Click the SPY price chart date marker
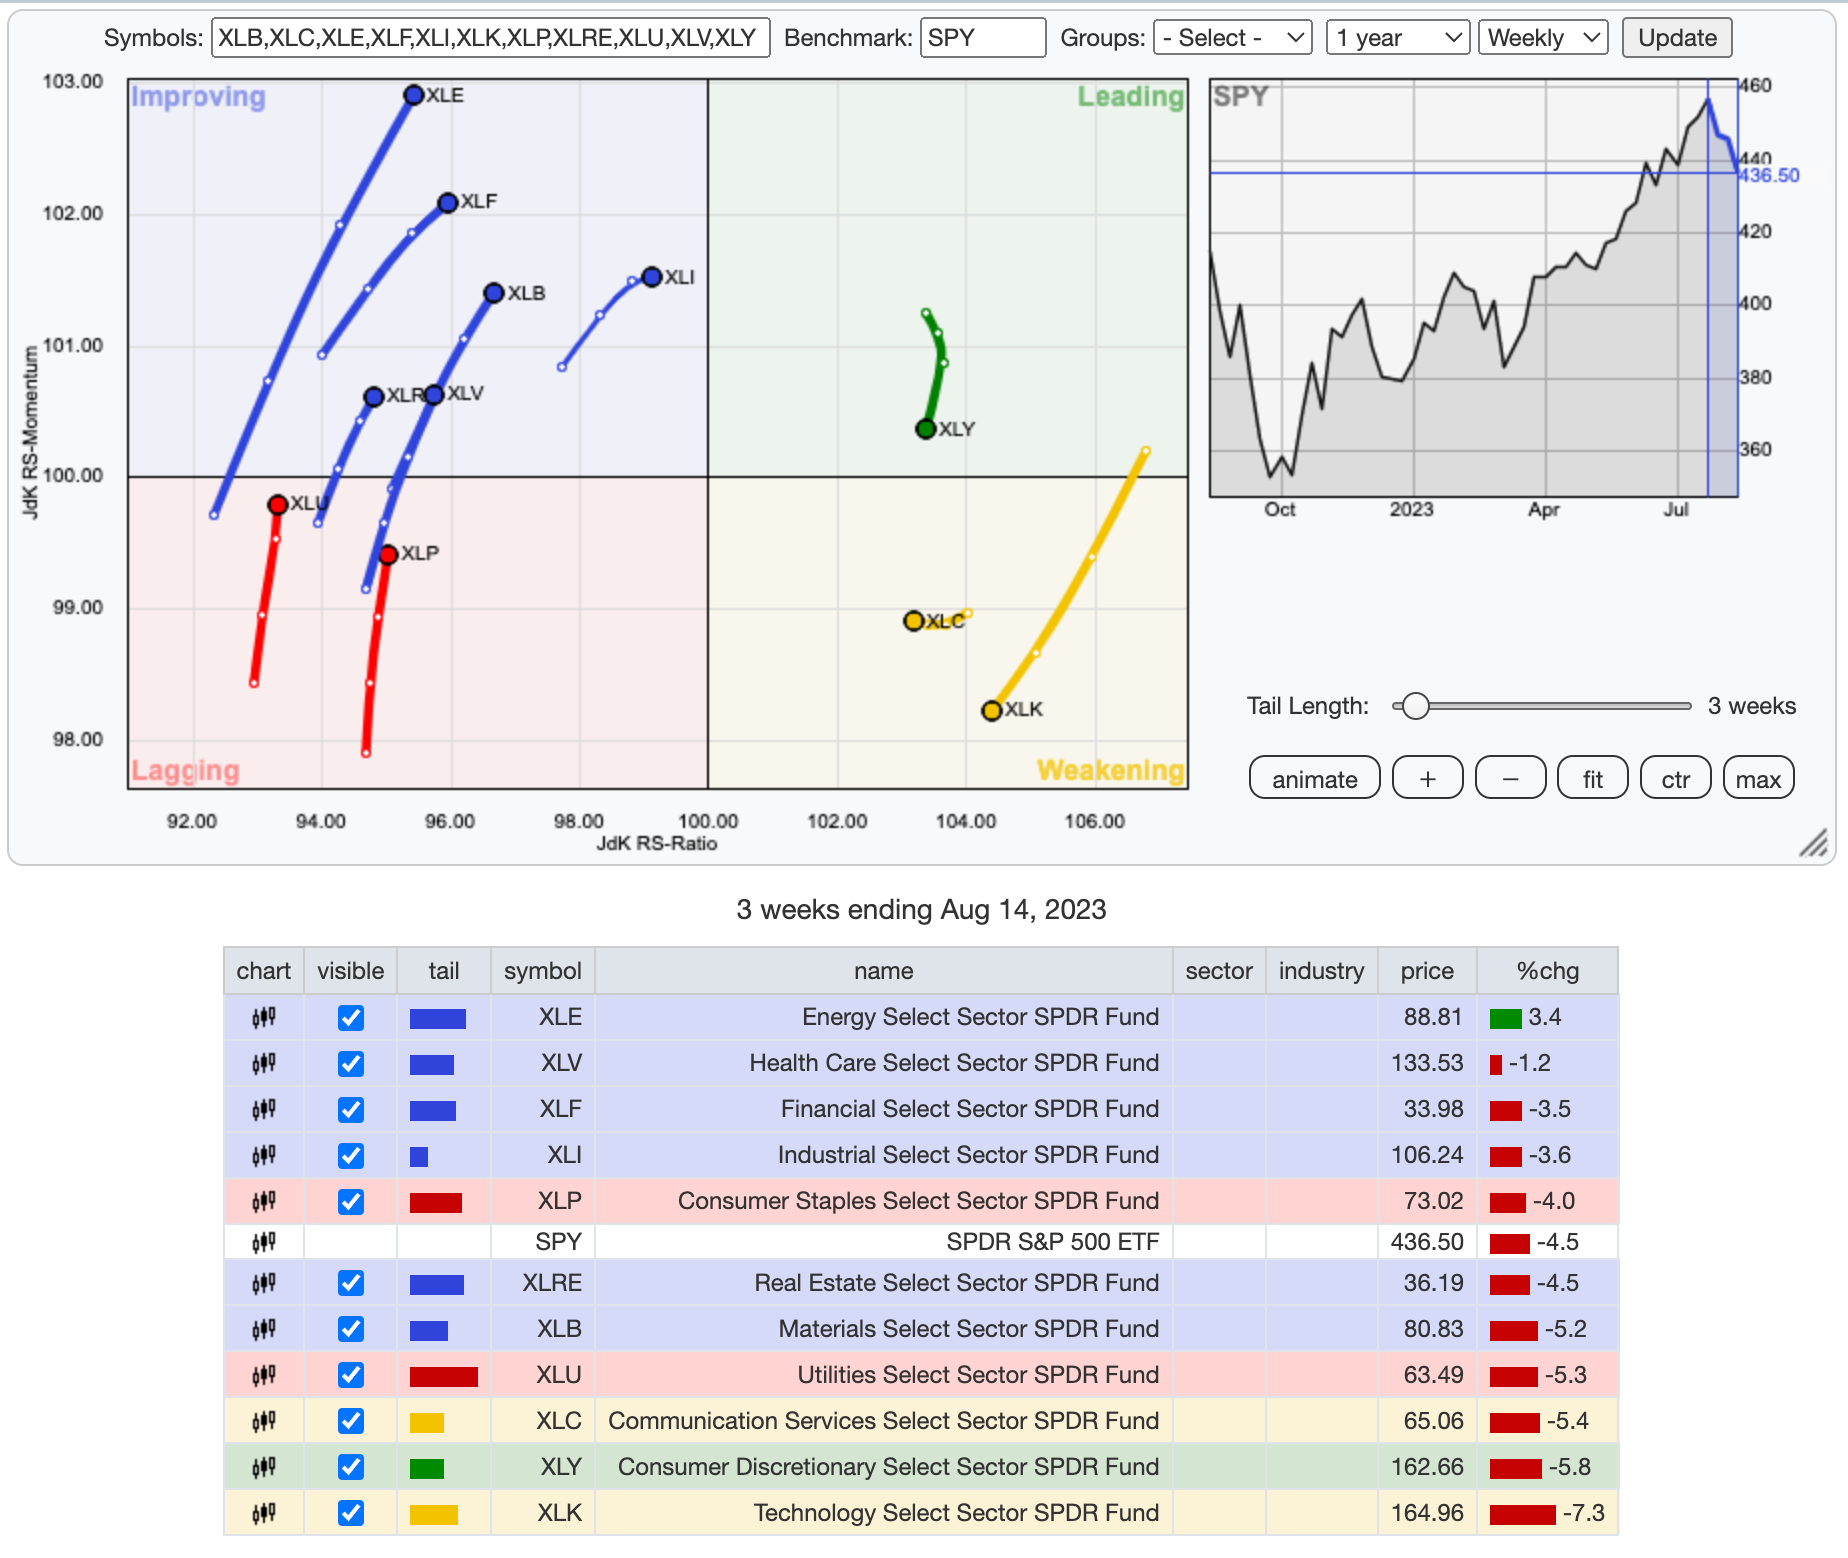The image size is (1848, 1558). click(x=1708, y=288)
